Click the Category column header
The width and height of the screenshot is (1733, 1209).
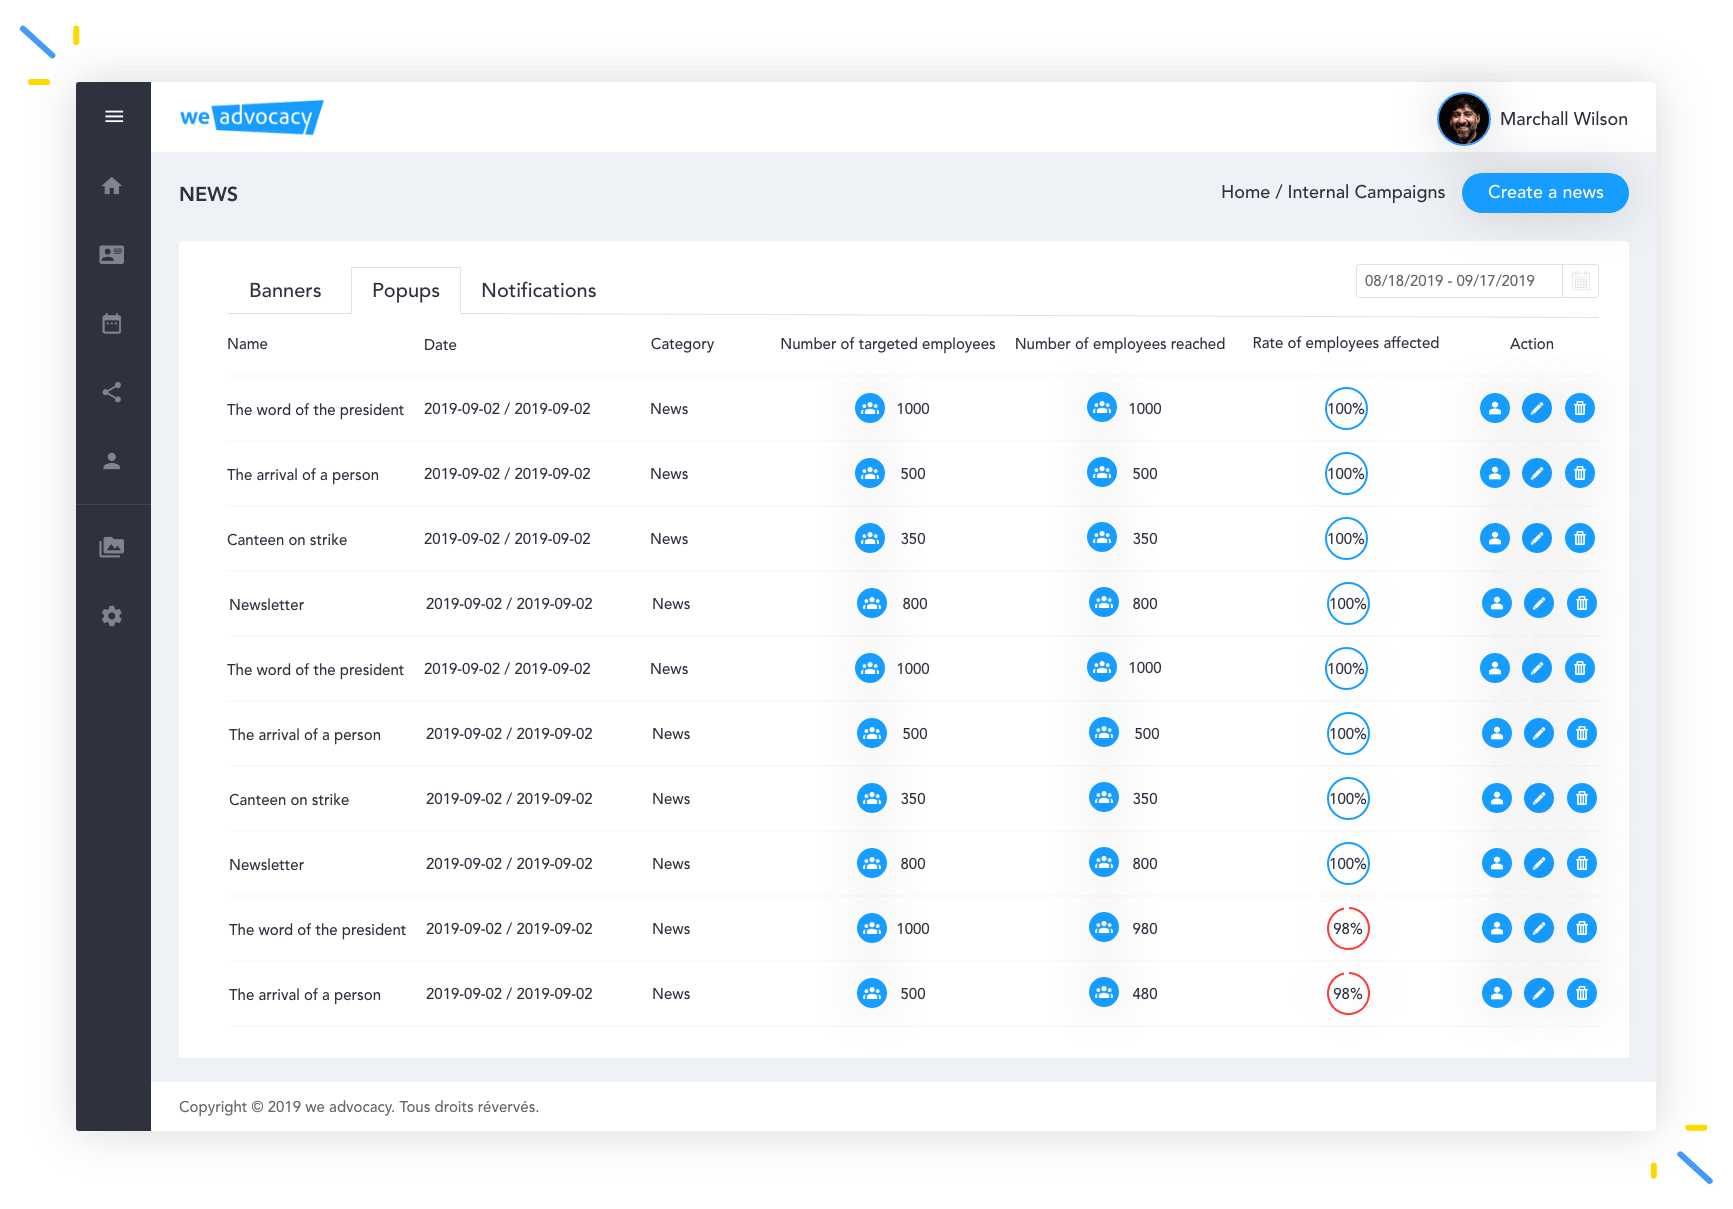point(682,344)
